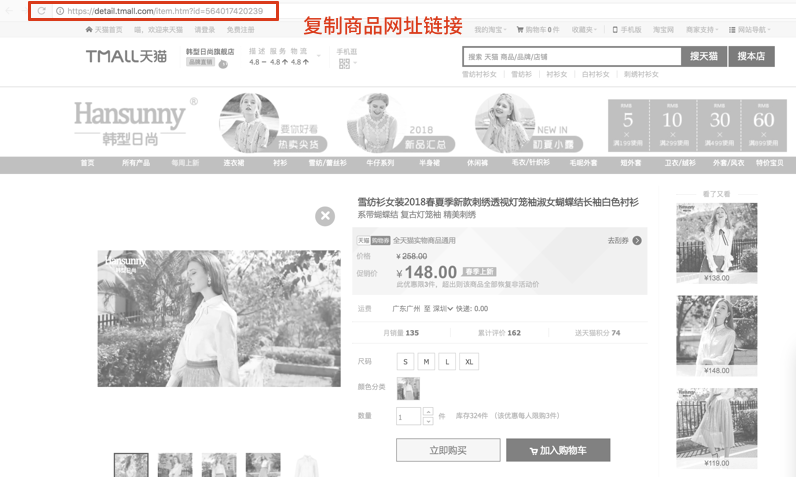The width and height of the screenshot is (796, 477).
Task: Expand the 我的淘宝 dropdown
Action: (x=490, y=29)
